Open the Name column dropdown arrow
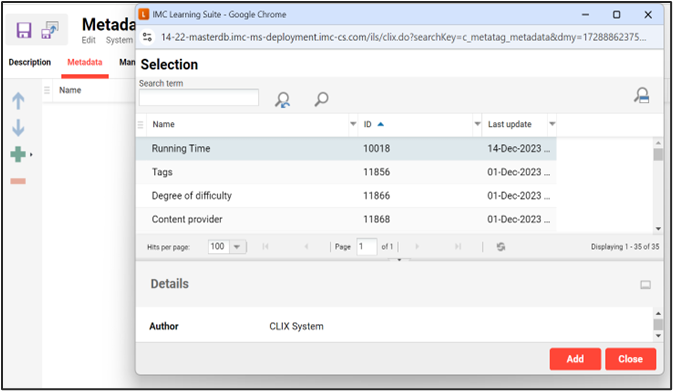Viewport: 673px width, 391px height. [353, 124]
